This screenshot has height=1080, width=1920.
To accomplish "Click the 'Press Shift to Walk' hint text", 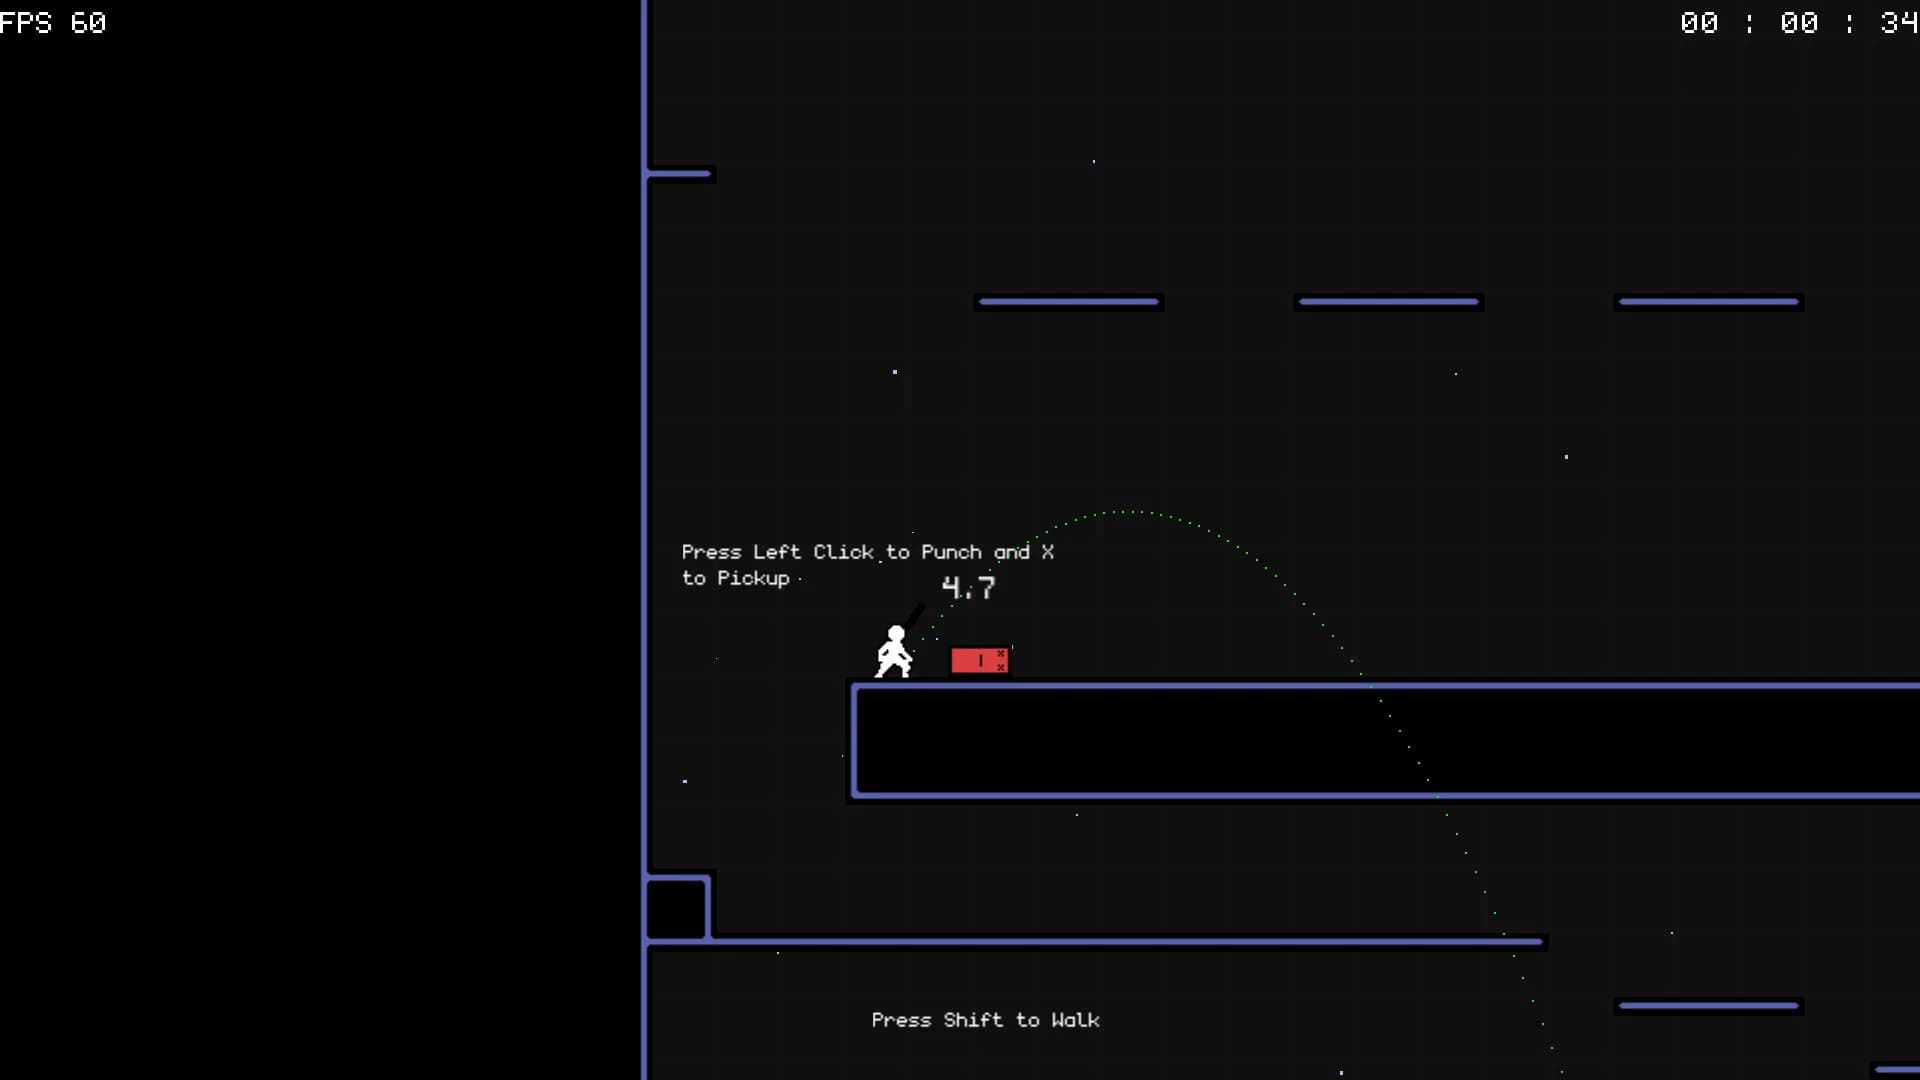I will pos(985,1020).
